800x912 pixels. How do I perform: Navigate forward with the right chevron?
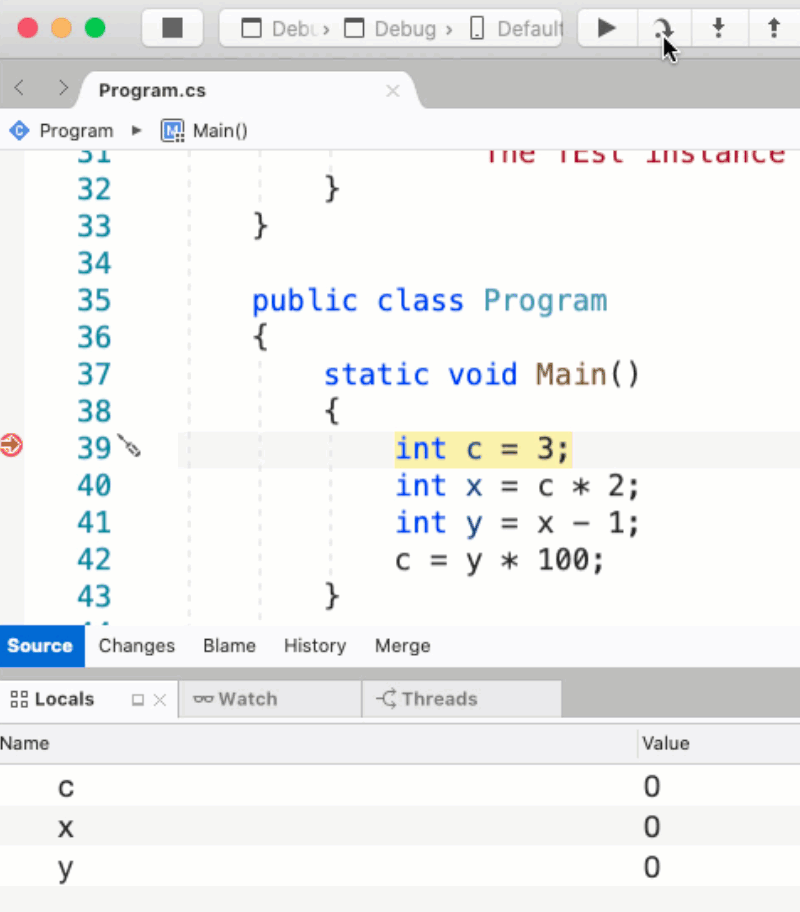pyautogui.click(x=63, y=89)
